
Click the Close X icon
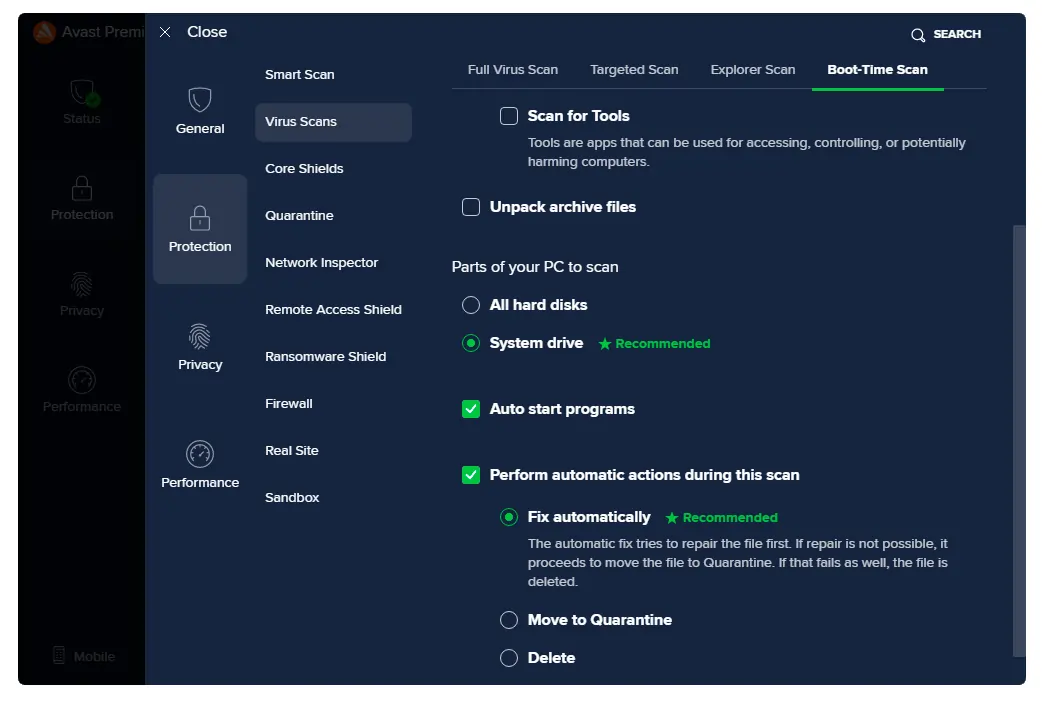click(165, 32)
